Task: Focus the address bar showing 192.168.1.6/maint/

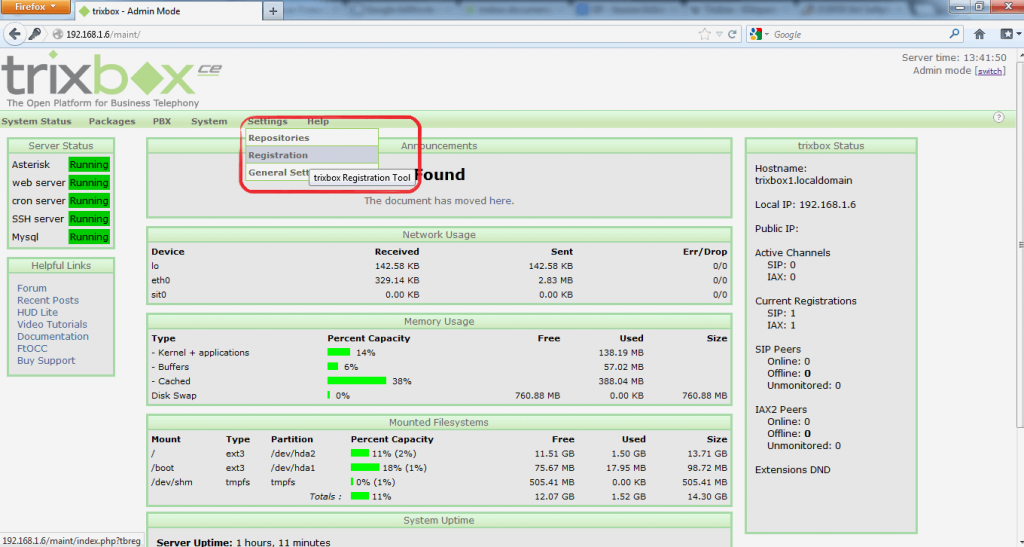Action: pos(379,35)
